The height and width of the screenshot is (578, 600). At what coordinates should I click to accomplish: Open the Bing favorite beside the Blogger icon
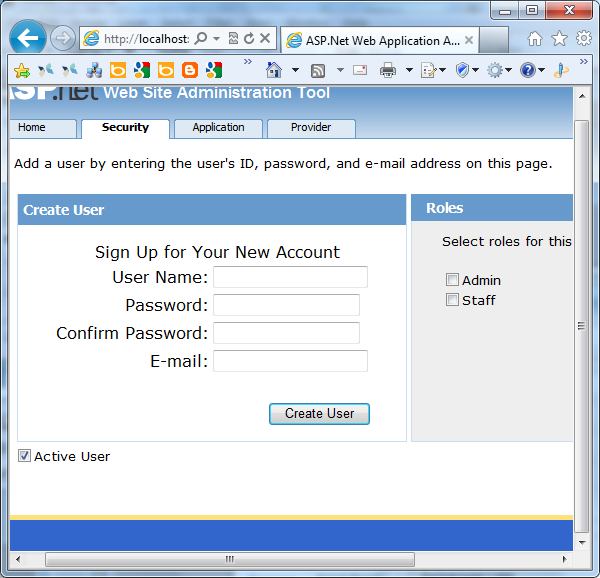[166, 70]
